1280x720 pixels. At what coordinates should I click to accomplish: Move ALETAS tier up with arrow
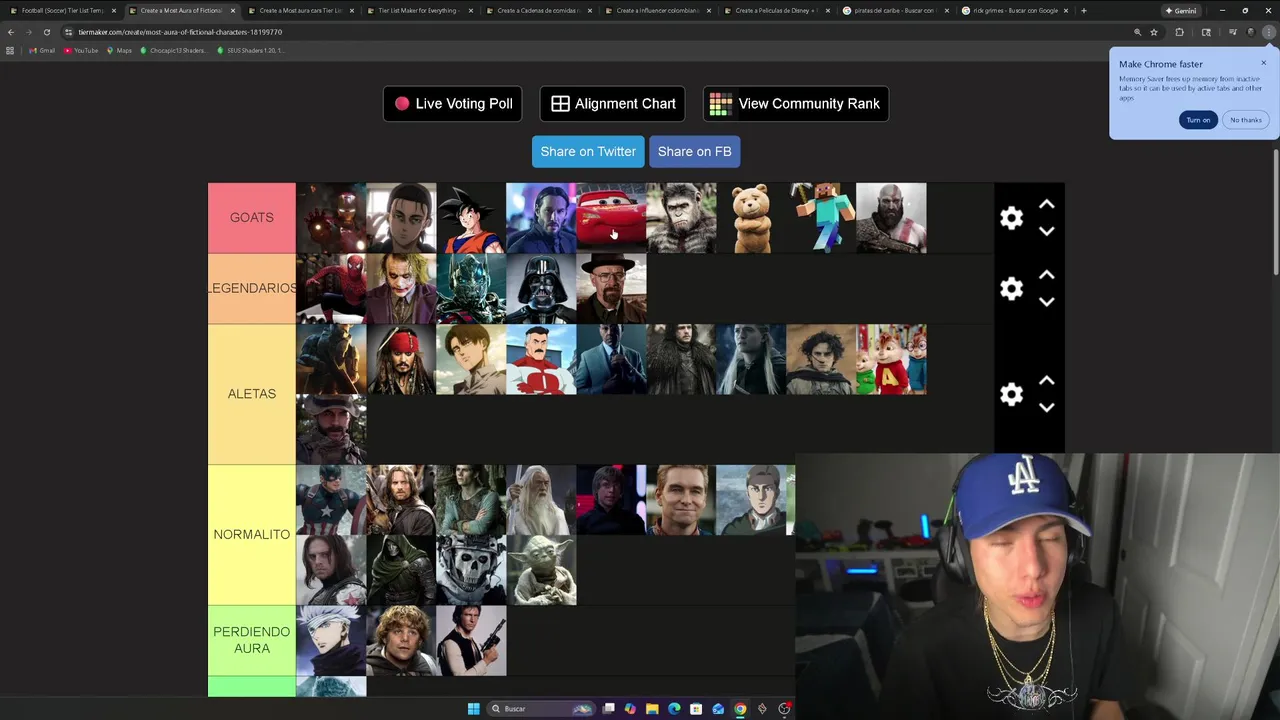(1046, 381)
